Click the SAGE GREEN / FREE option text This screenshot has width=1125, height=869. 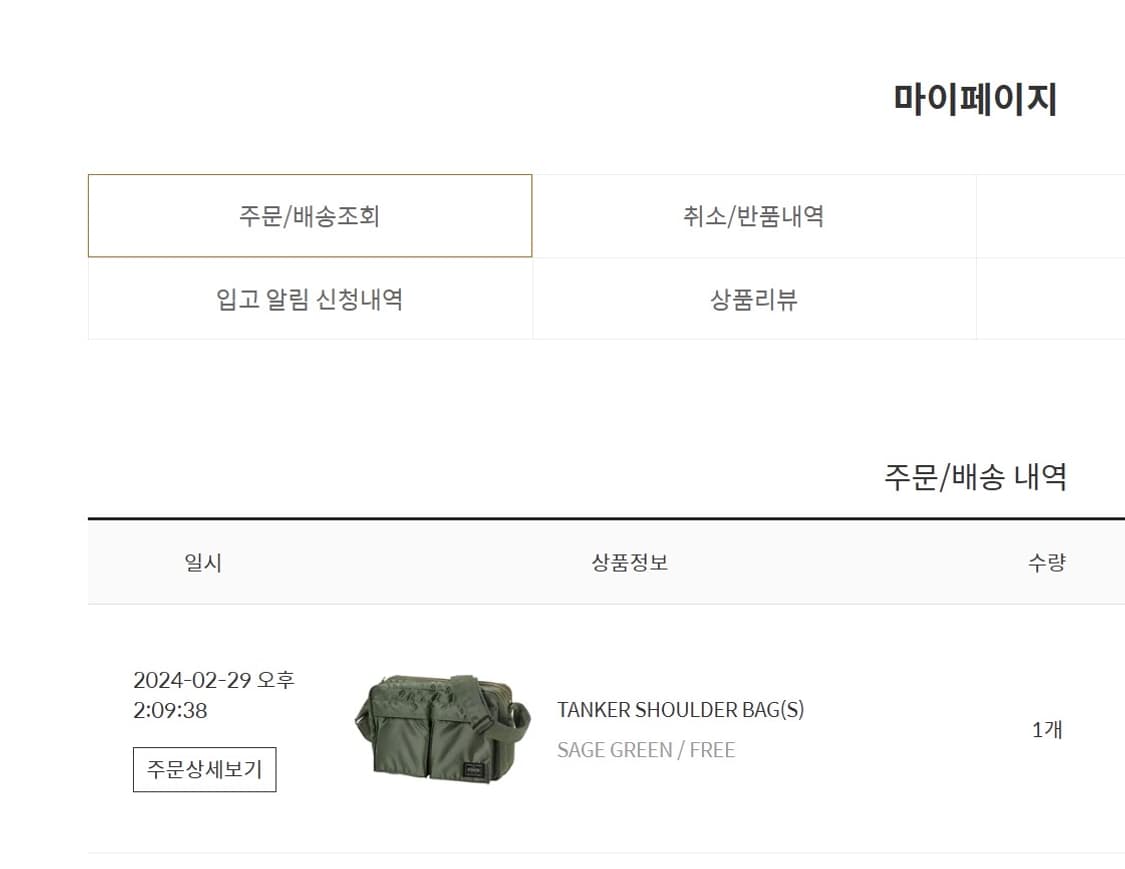(646, 750)
